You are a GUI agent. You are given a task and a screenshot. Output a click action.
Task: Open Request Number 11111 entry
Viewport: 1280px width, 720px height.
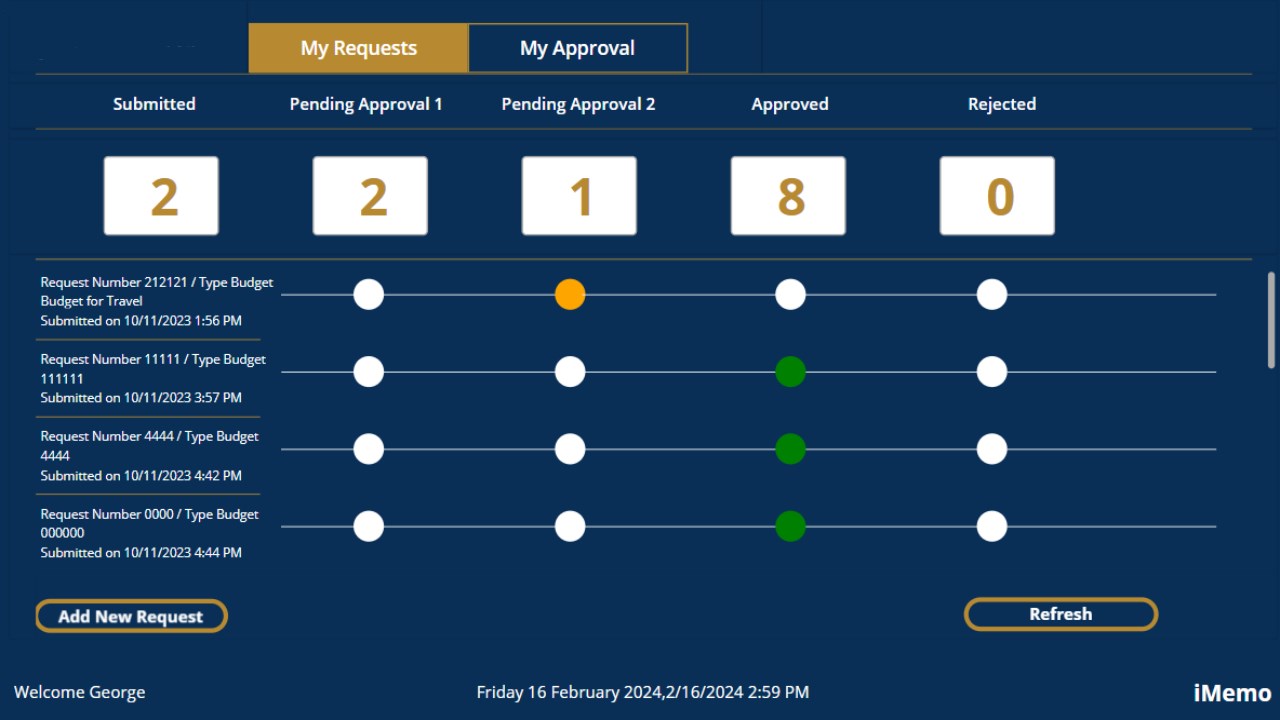click(x=153, y=378)
